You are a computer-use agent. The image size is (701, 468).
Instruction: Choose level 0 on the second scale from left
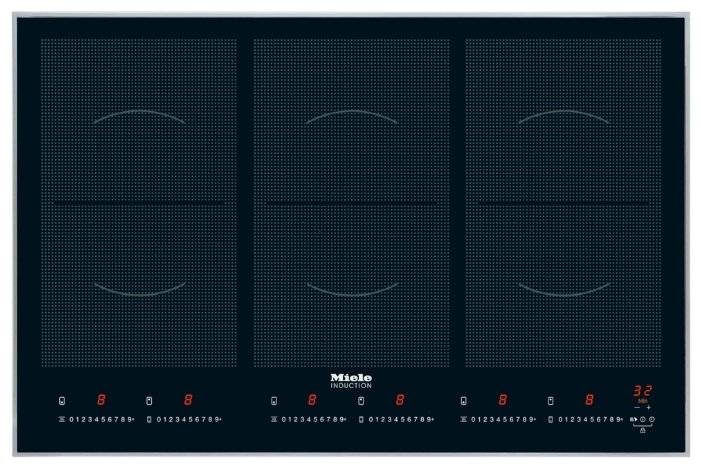point(159,419)
